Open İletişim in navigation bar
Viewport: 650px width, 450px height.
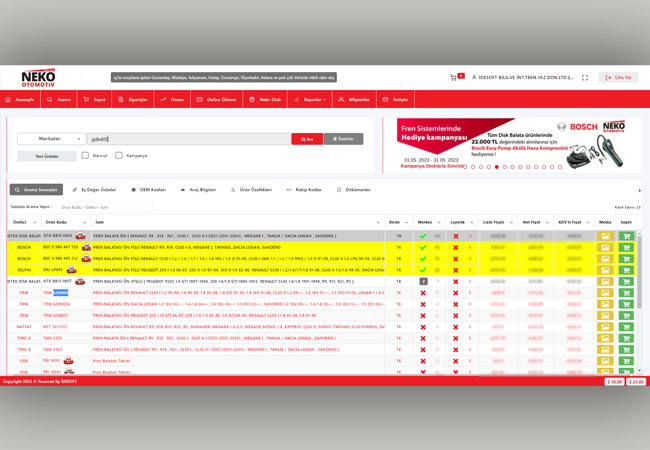pyautogui.click(x=395, y=99)
